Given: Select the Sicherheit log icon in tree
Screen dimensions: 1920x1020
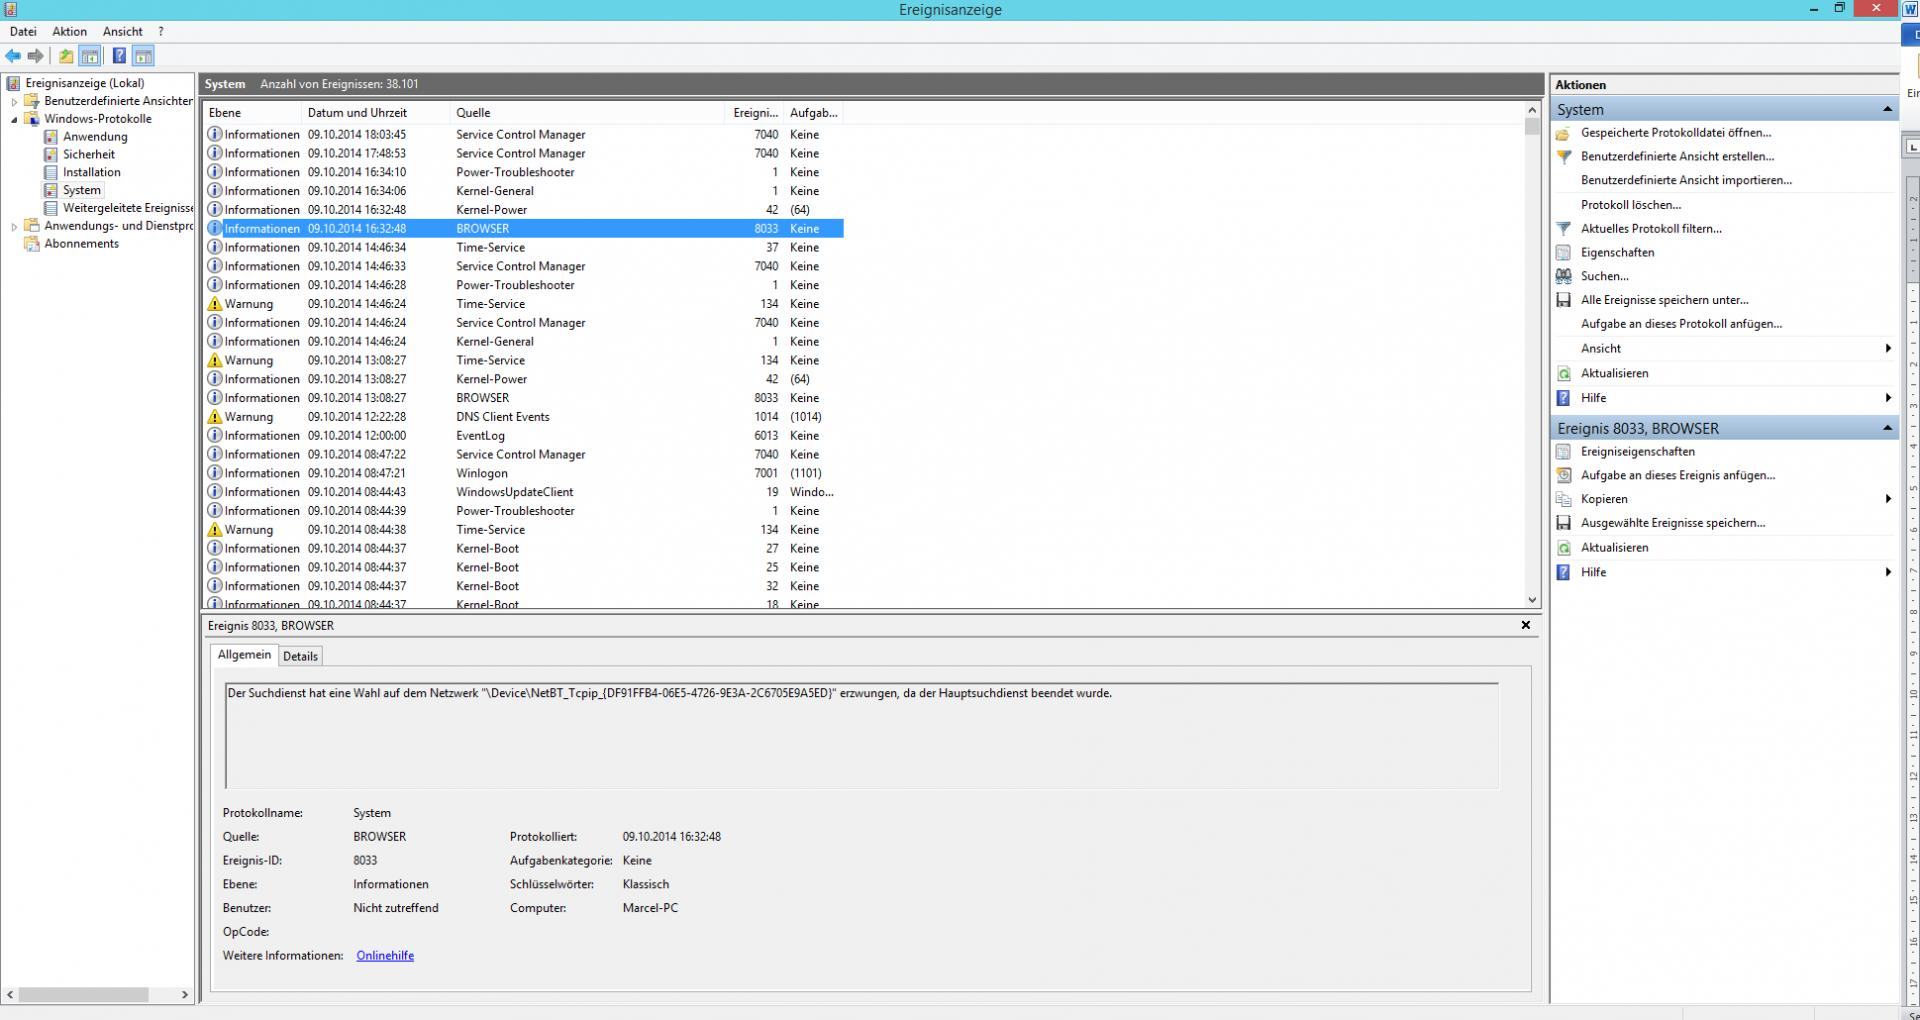Looking at the screenshot, I should pos(51,155).
